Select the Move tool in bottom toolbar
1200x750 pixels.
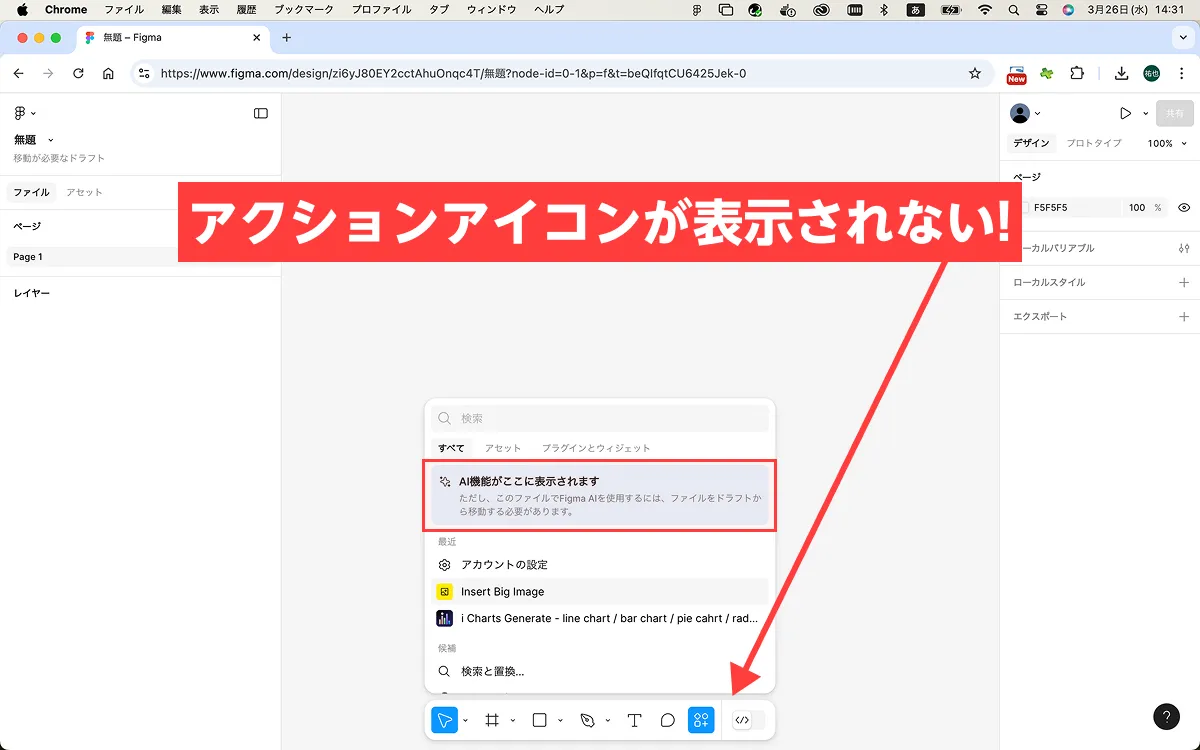pos(444,720)
